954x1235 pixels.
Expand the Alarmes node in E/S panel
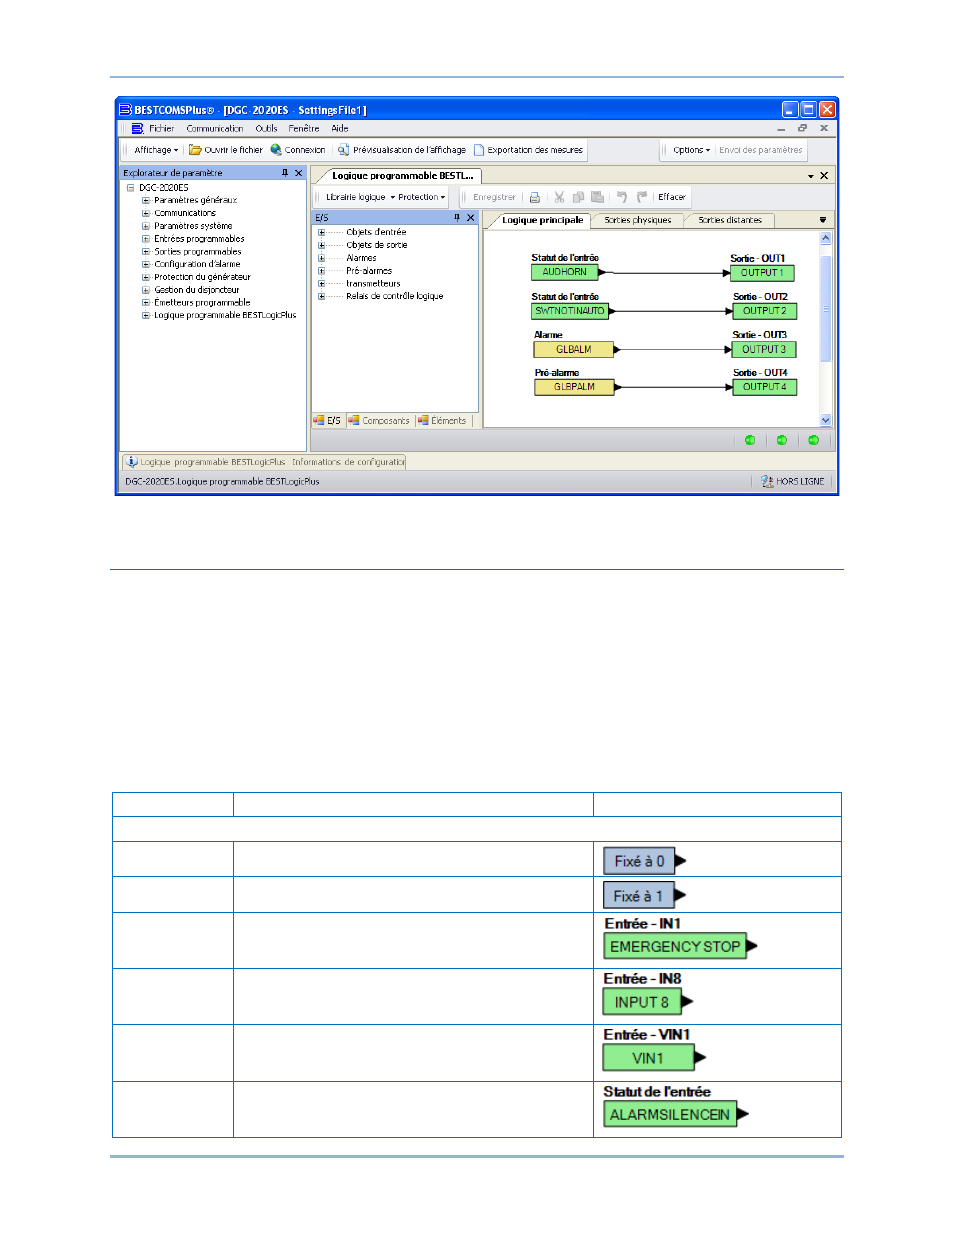(322, 258)
